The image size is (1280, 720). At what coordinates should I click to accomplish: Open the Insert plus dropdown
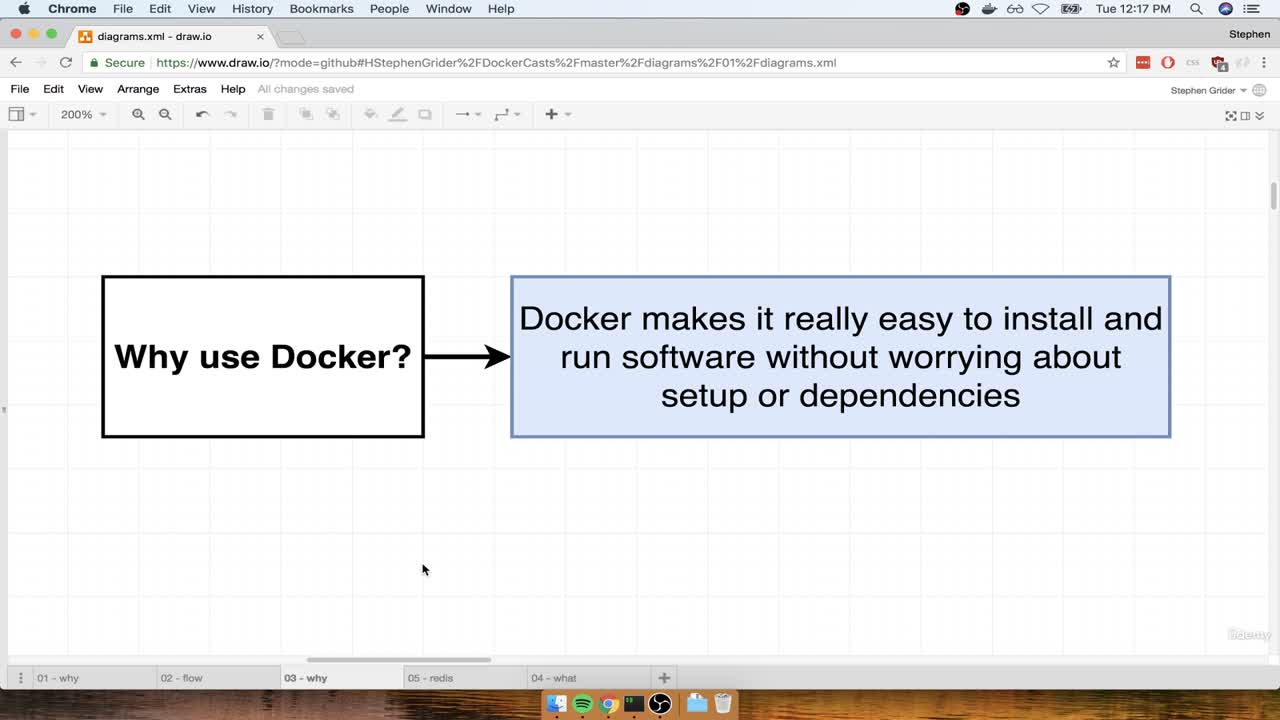click(x=558, y=114)
